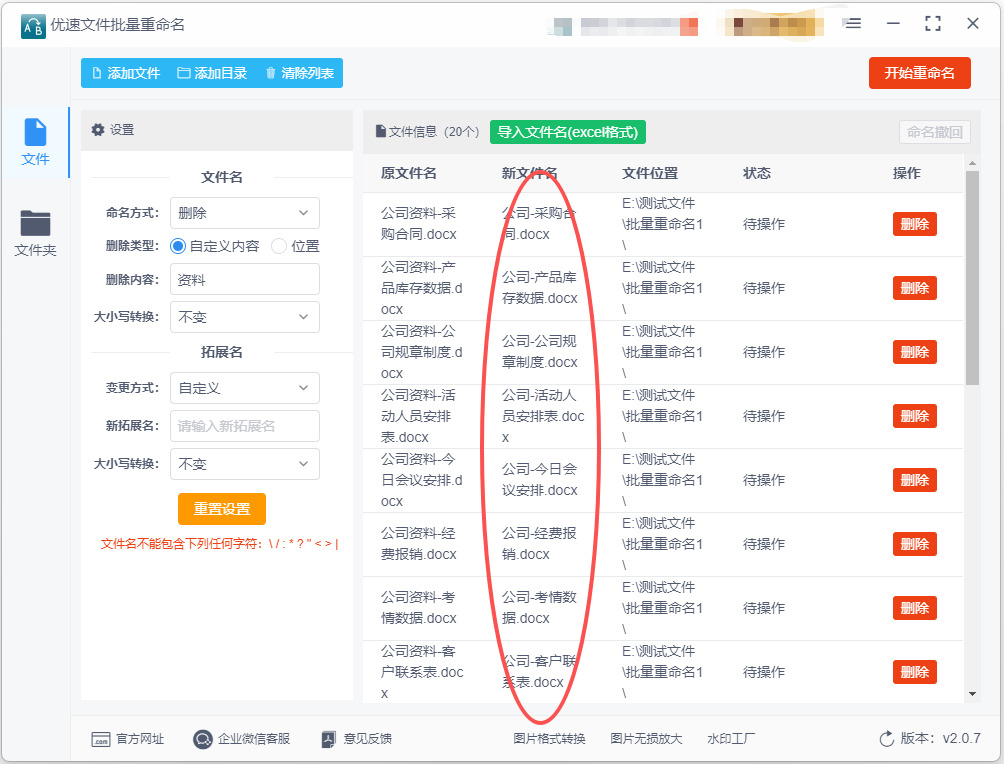Switch to the 文件 sidebar tab

pyautogui.click(x=35, y=142)
